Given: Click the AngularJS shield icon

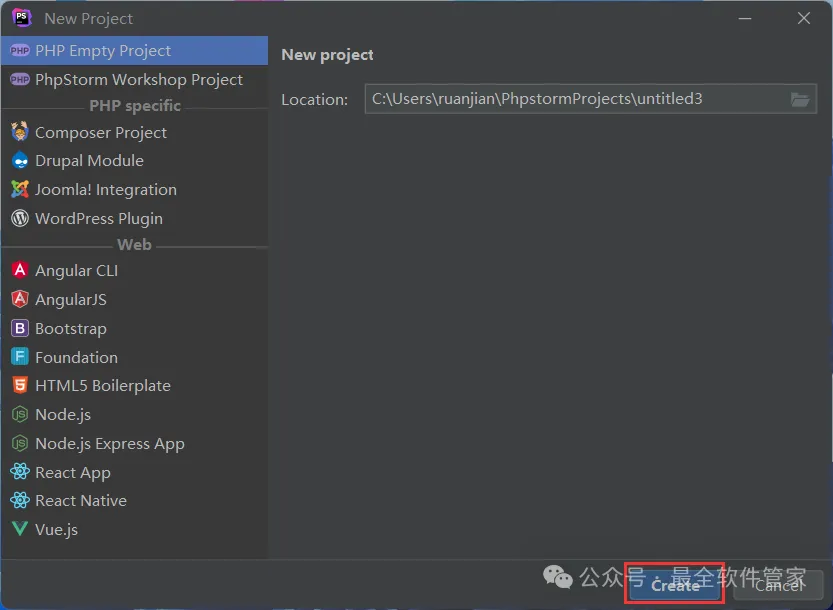Looking at the screenshot, I should coord(20,299).
